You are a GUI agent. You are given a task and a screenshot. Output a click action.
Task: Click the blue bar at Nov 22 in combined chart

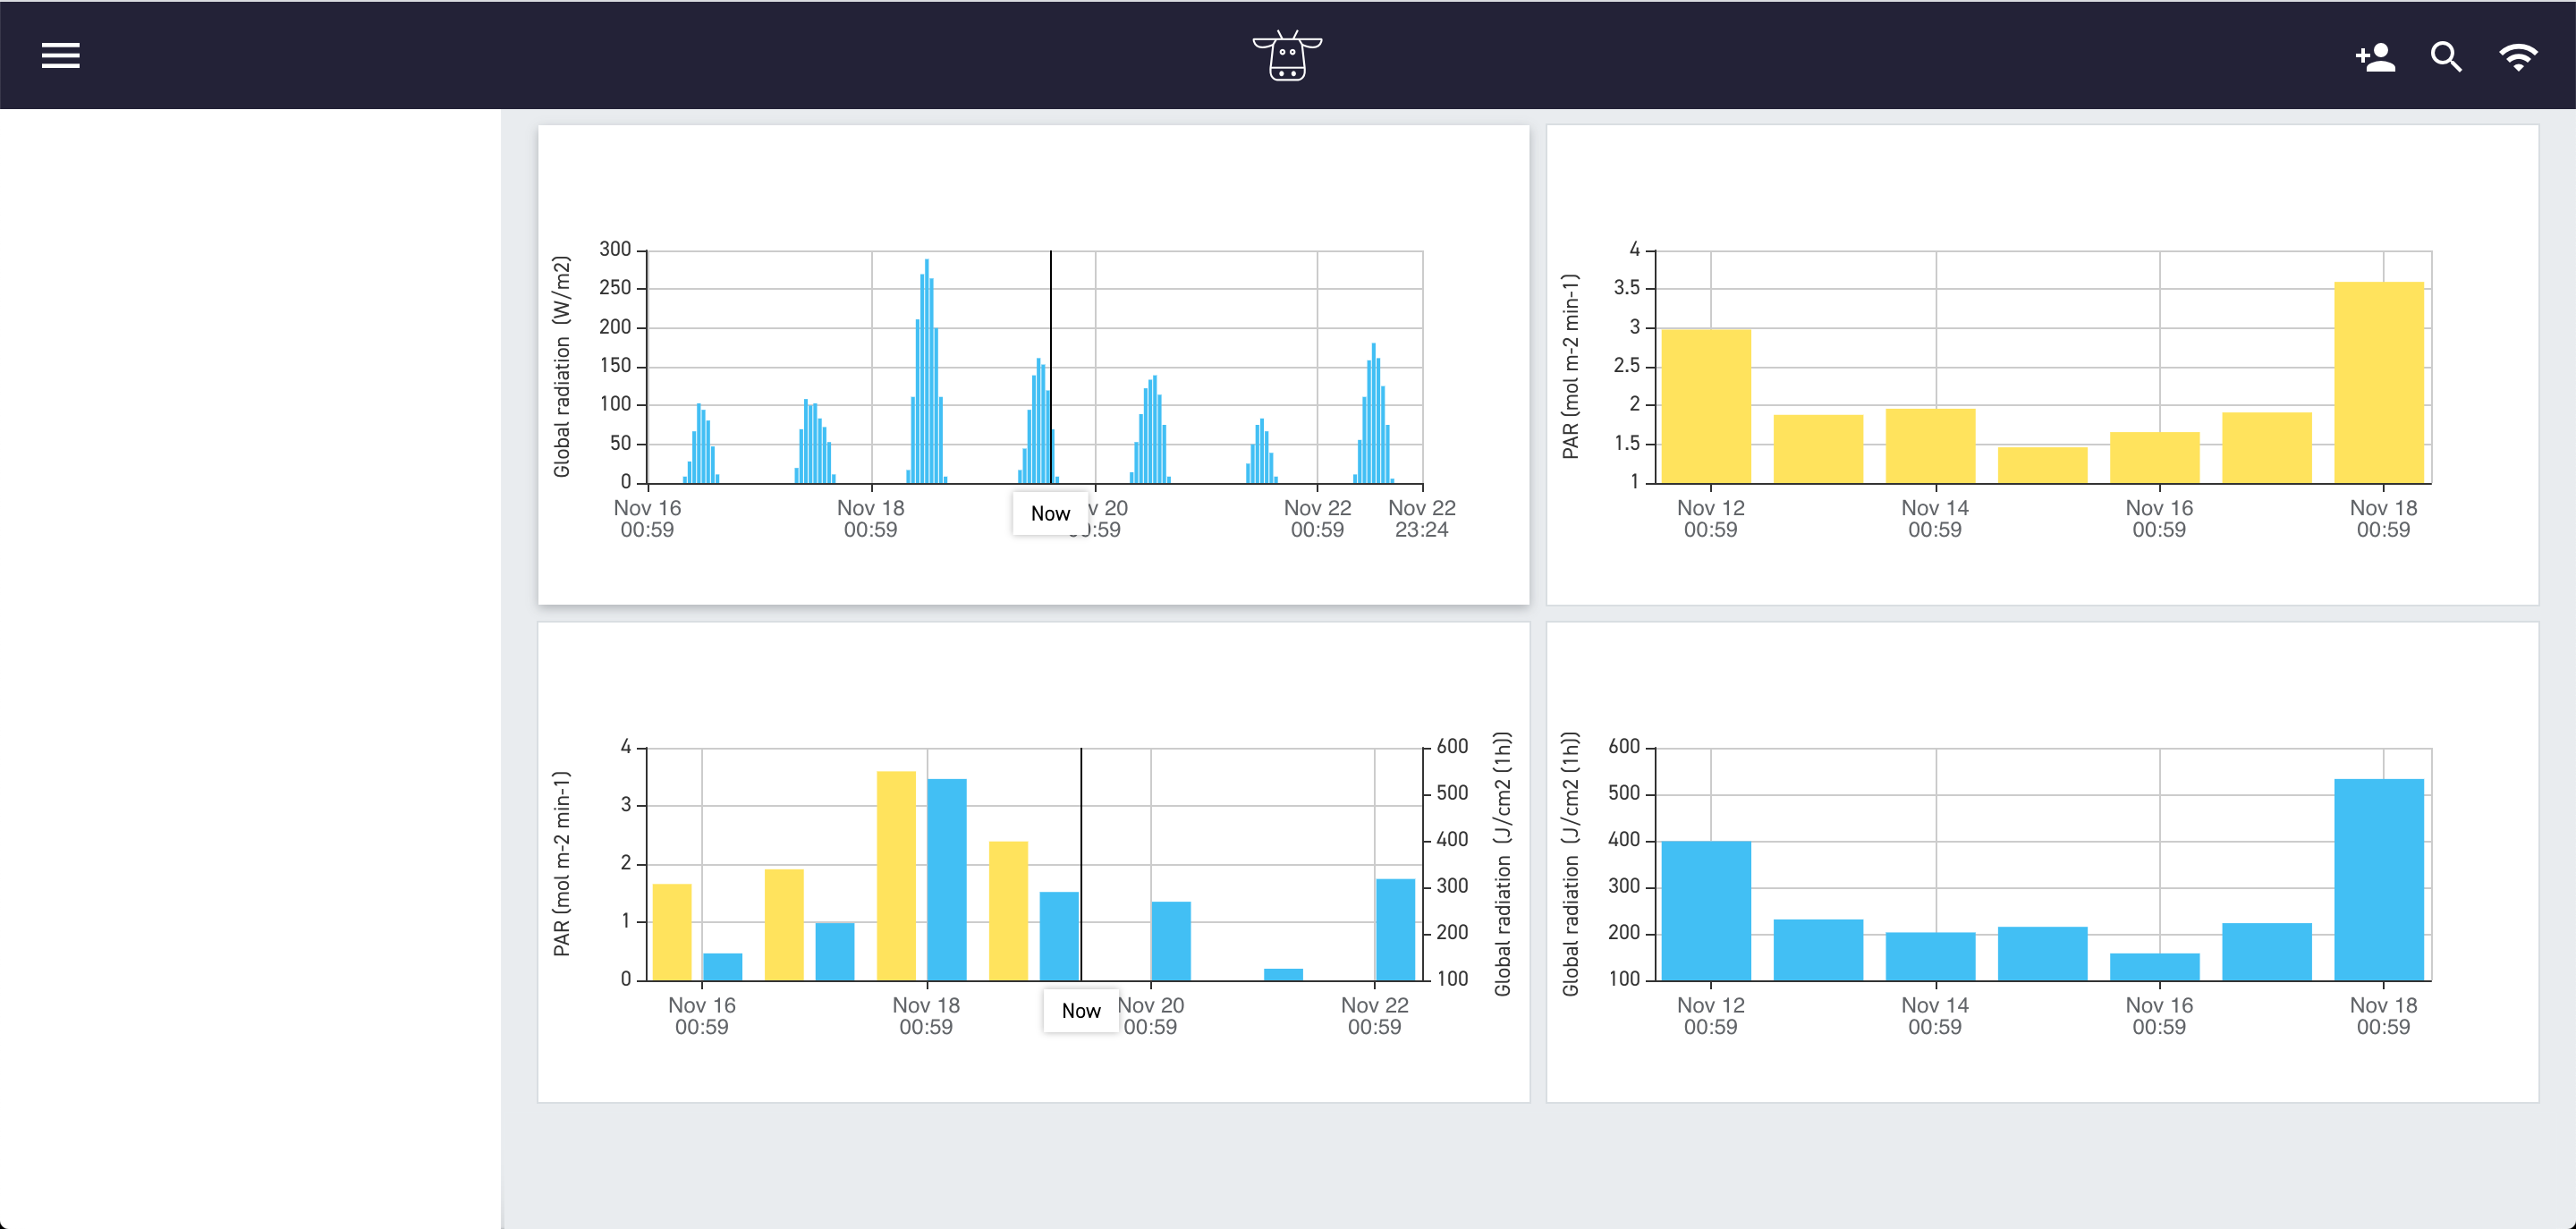1396,930
